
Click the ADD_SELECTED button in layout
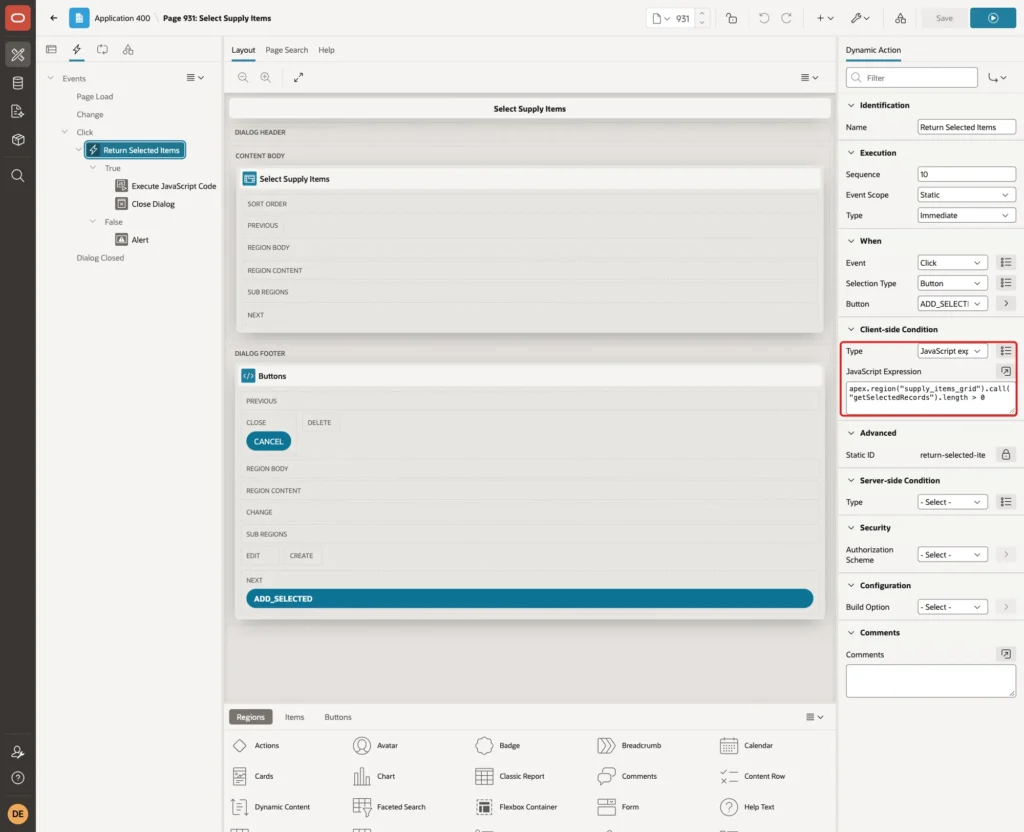point(530,598)
